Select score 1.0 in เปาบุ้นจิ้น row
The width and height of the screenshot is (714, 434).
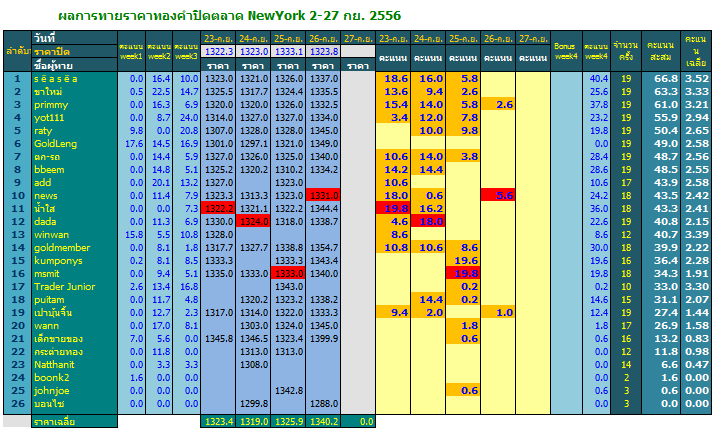pos(498,313)
